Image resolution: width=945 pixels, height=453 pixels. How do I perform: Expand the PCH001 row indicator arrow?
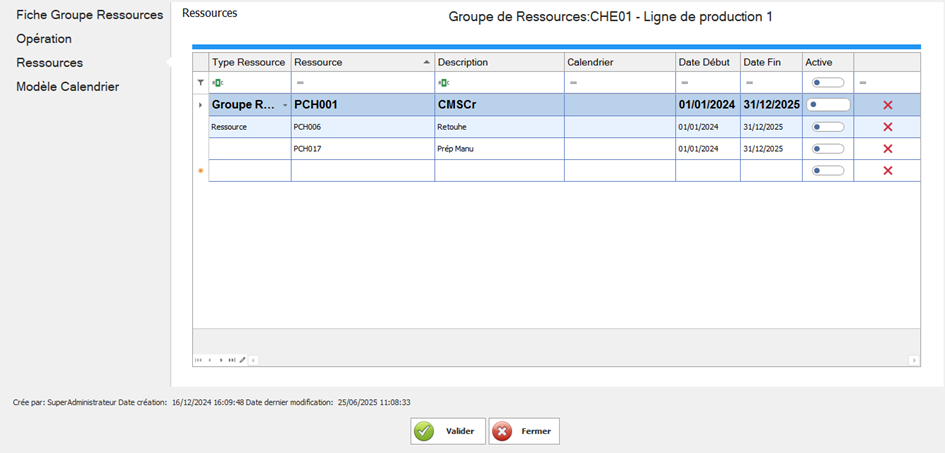(x=200, y=105)
